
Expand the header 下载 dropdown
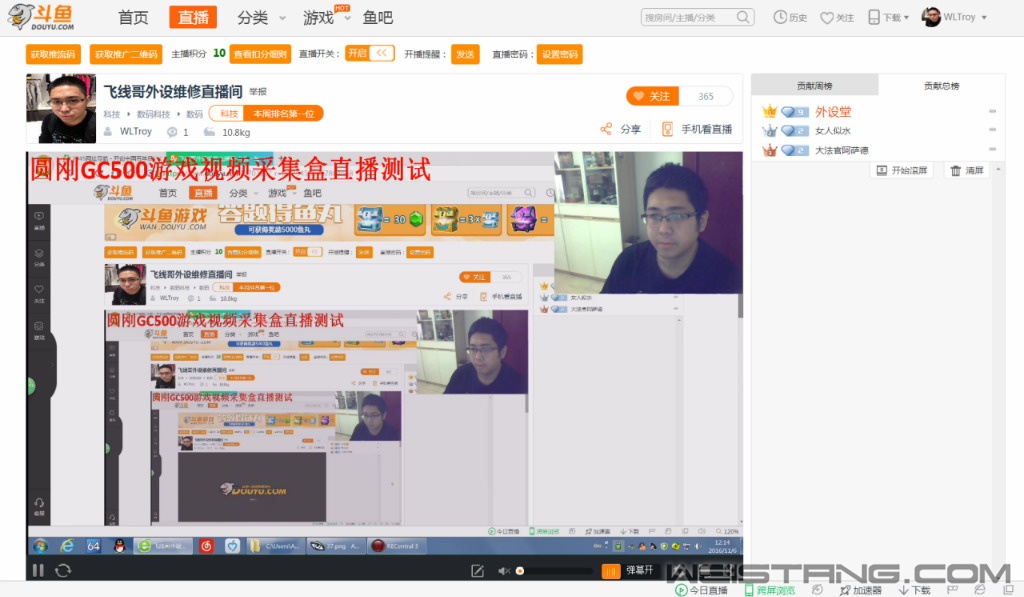[x=889, y=18]
